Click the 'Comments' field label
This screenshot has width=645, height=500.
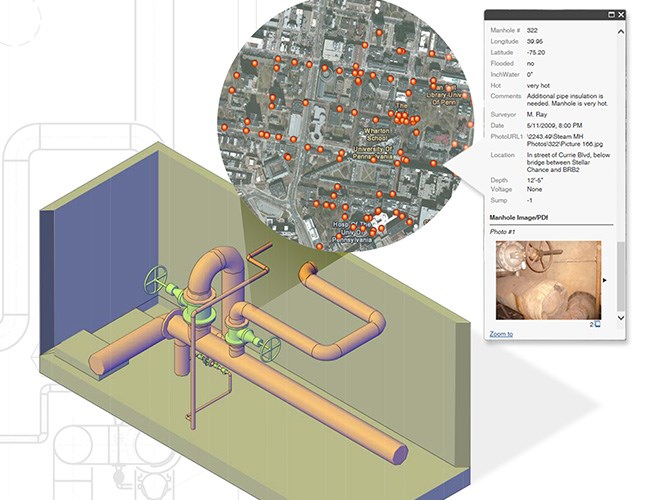coord(506,96)
